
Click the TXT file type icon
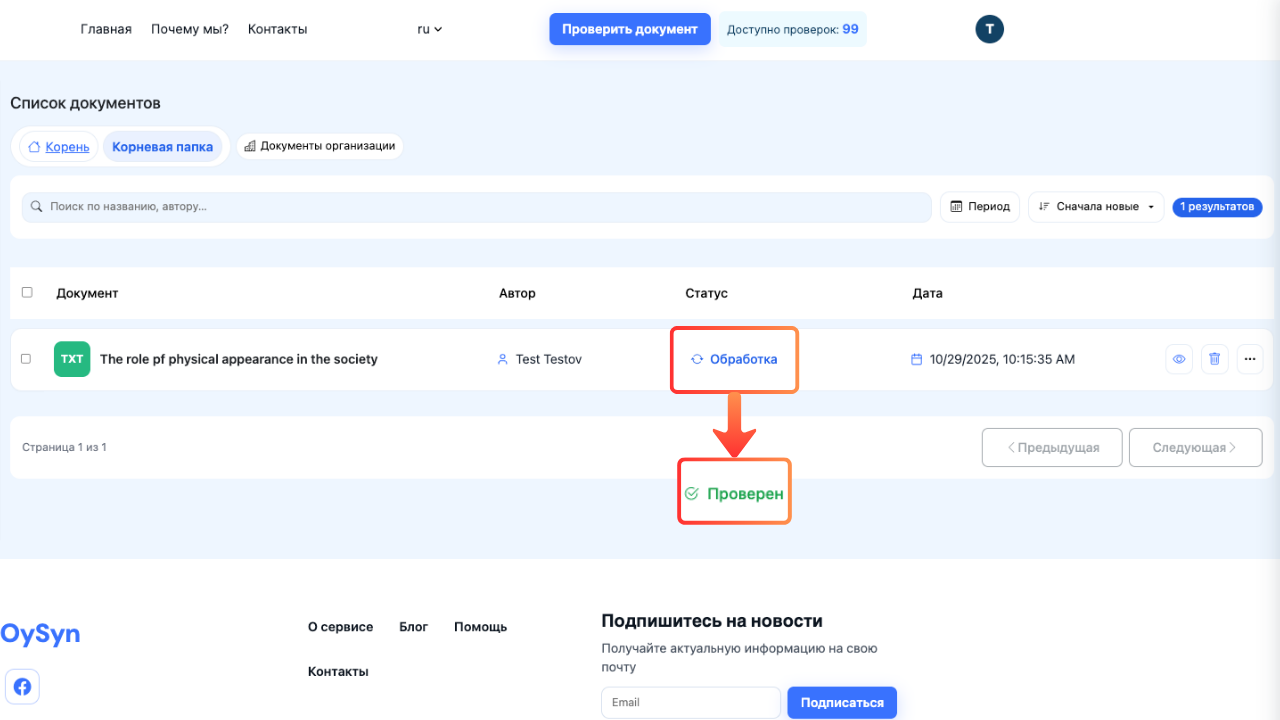(x=72, y=358)
